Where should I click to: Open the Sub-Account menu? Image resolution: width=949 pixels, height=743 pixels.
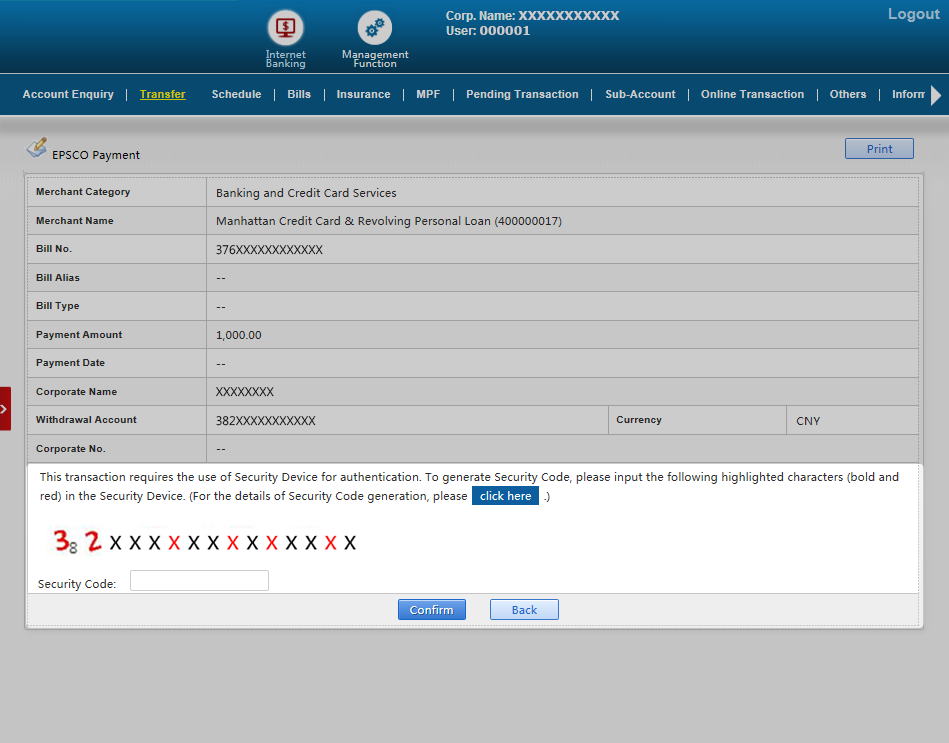coord(640,94)
